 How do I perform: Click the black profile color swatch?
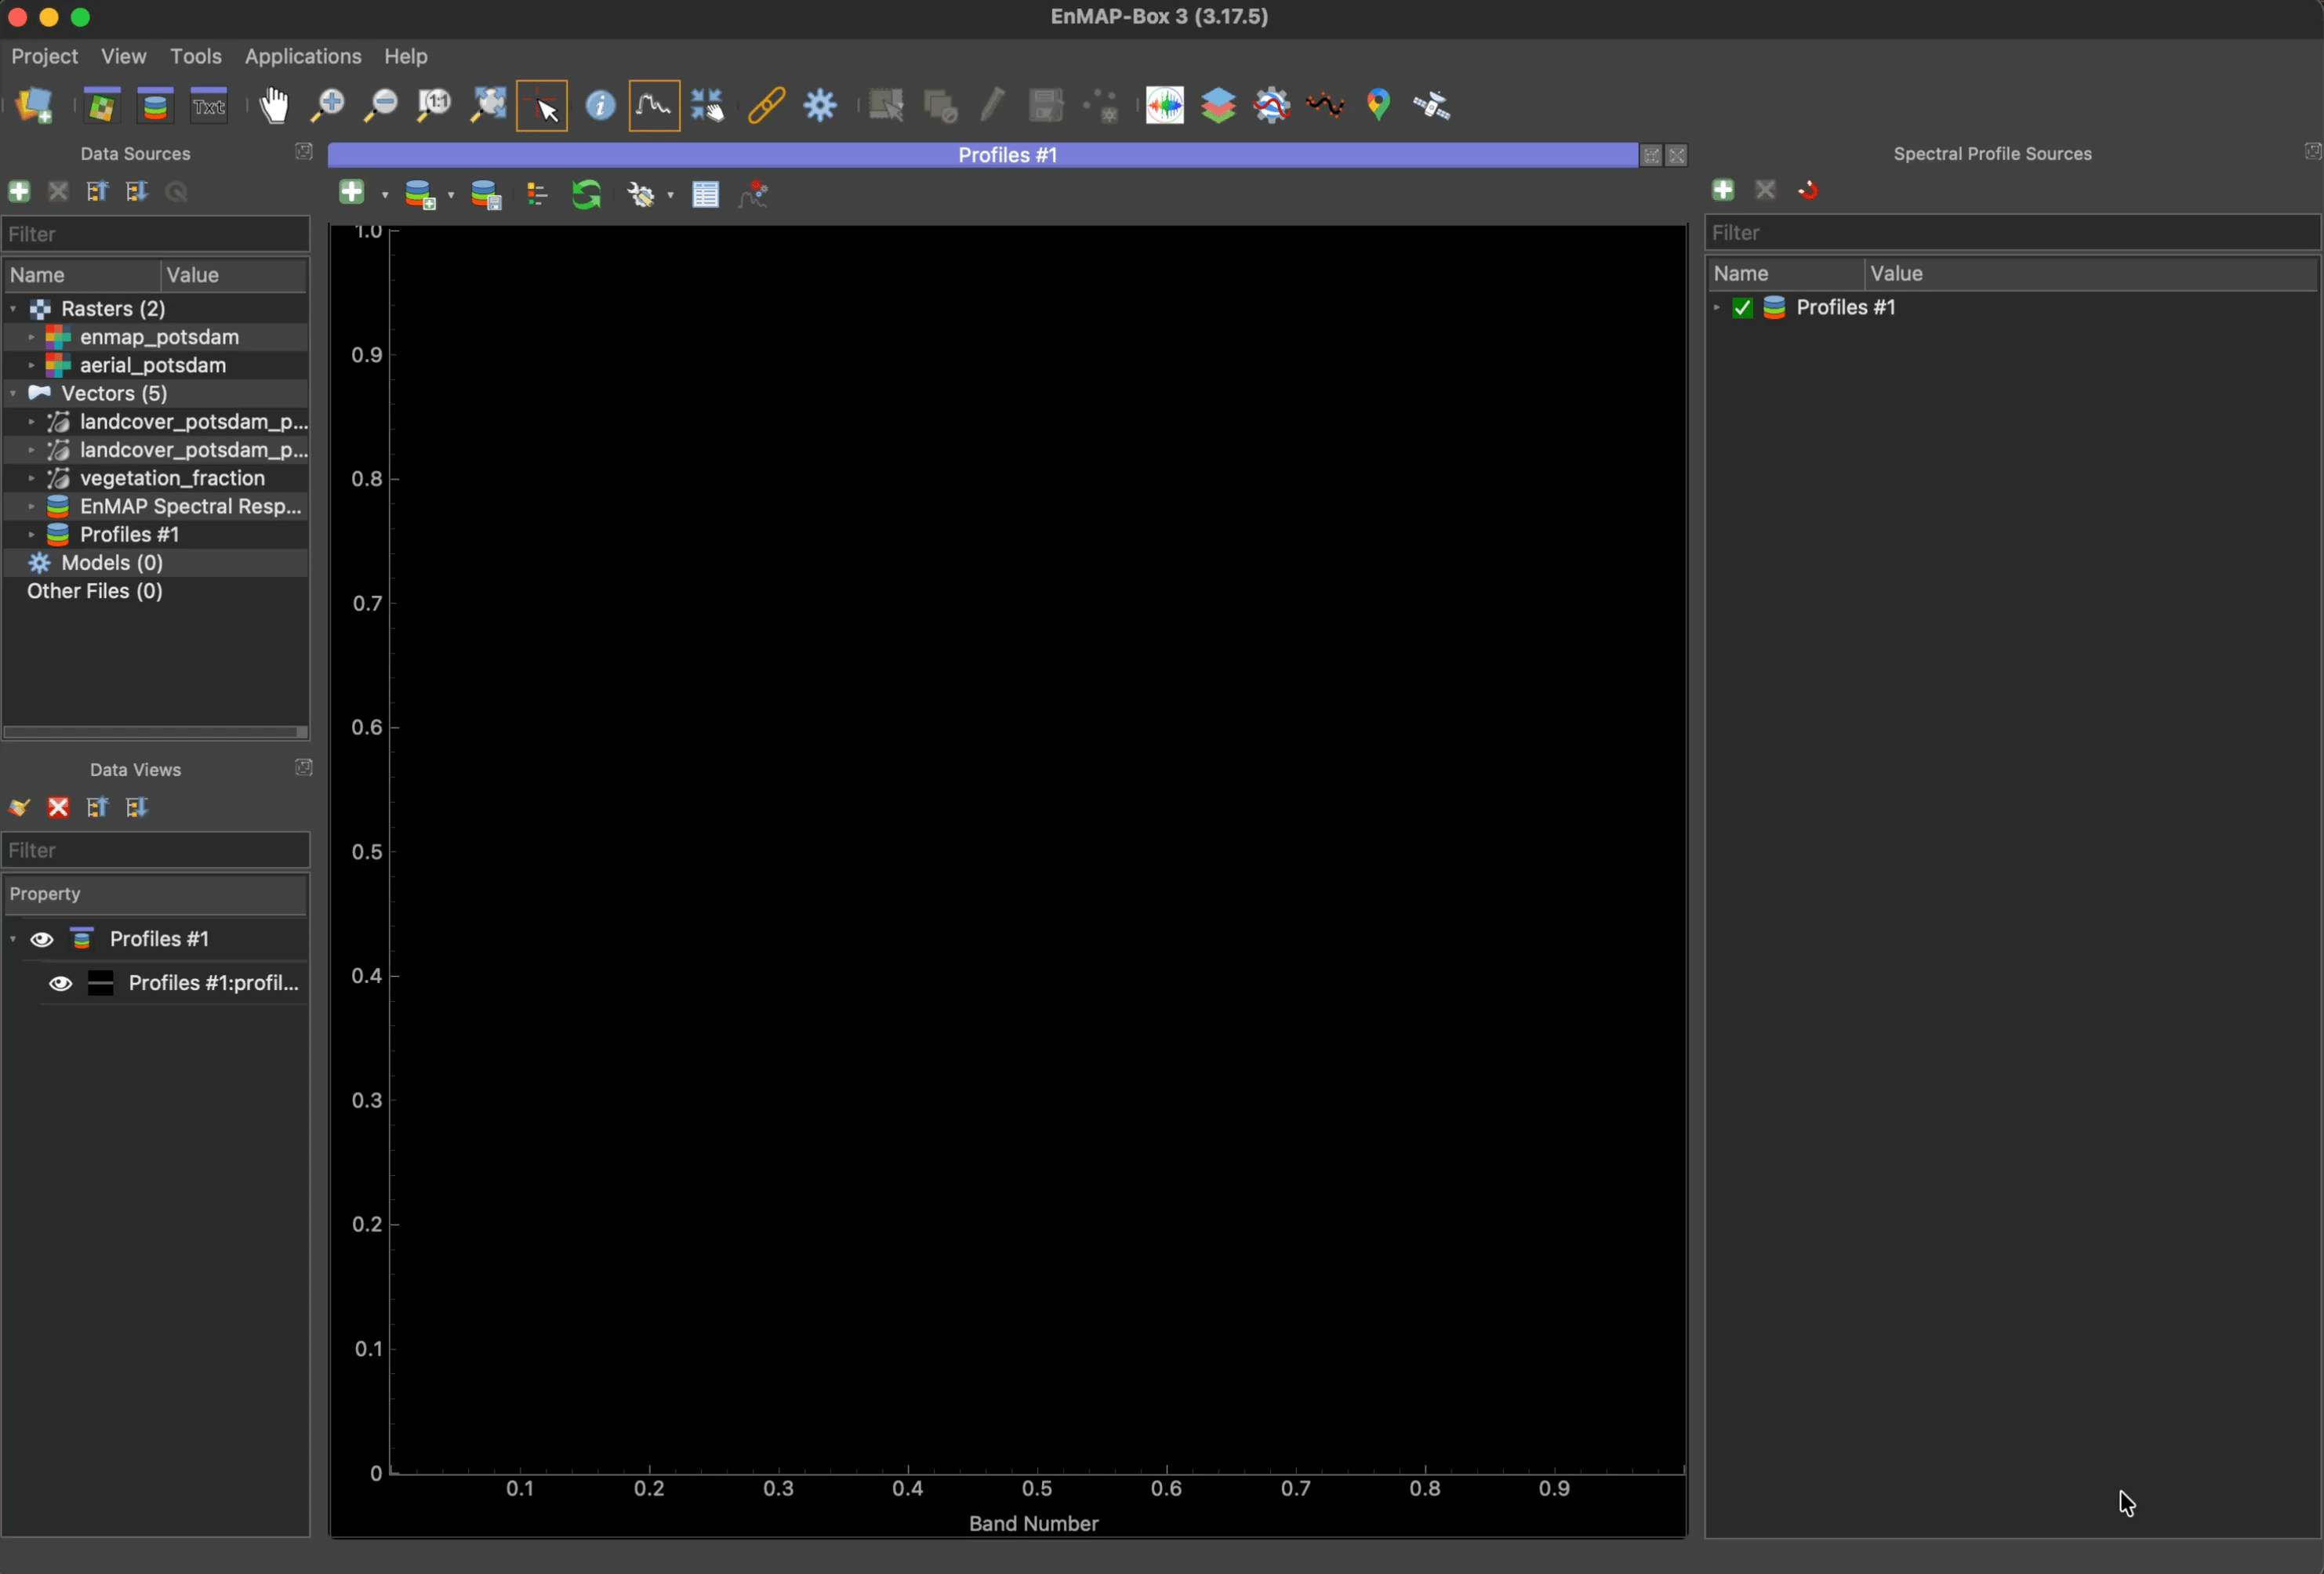(x=100, y=983)
